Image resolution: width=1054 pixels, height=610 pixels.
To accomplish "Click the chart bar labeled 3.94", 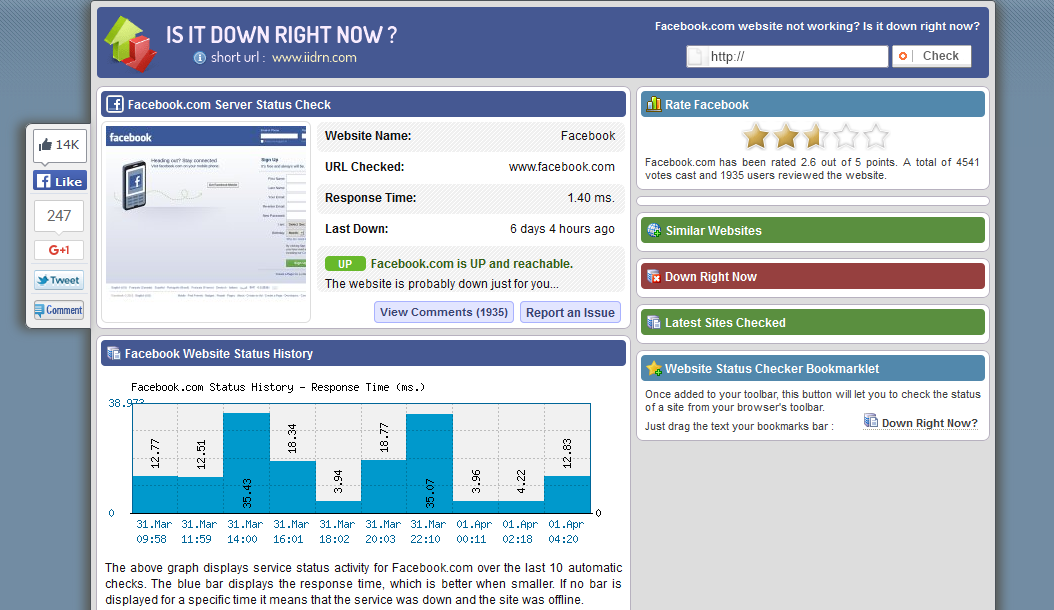I will [338, 507].
